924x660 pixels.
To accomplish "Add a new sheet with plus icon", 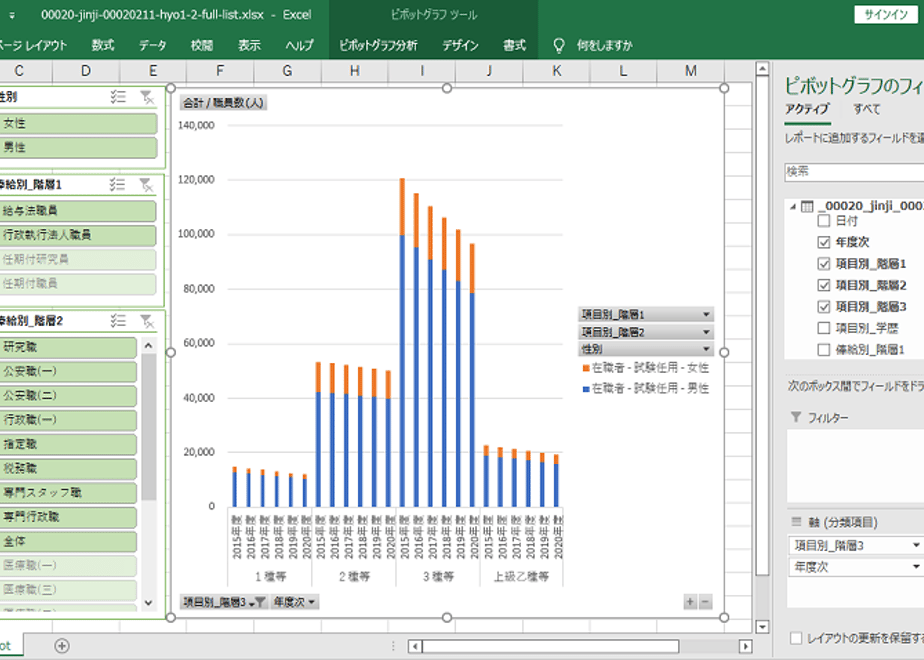I will [62, 646].
